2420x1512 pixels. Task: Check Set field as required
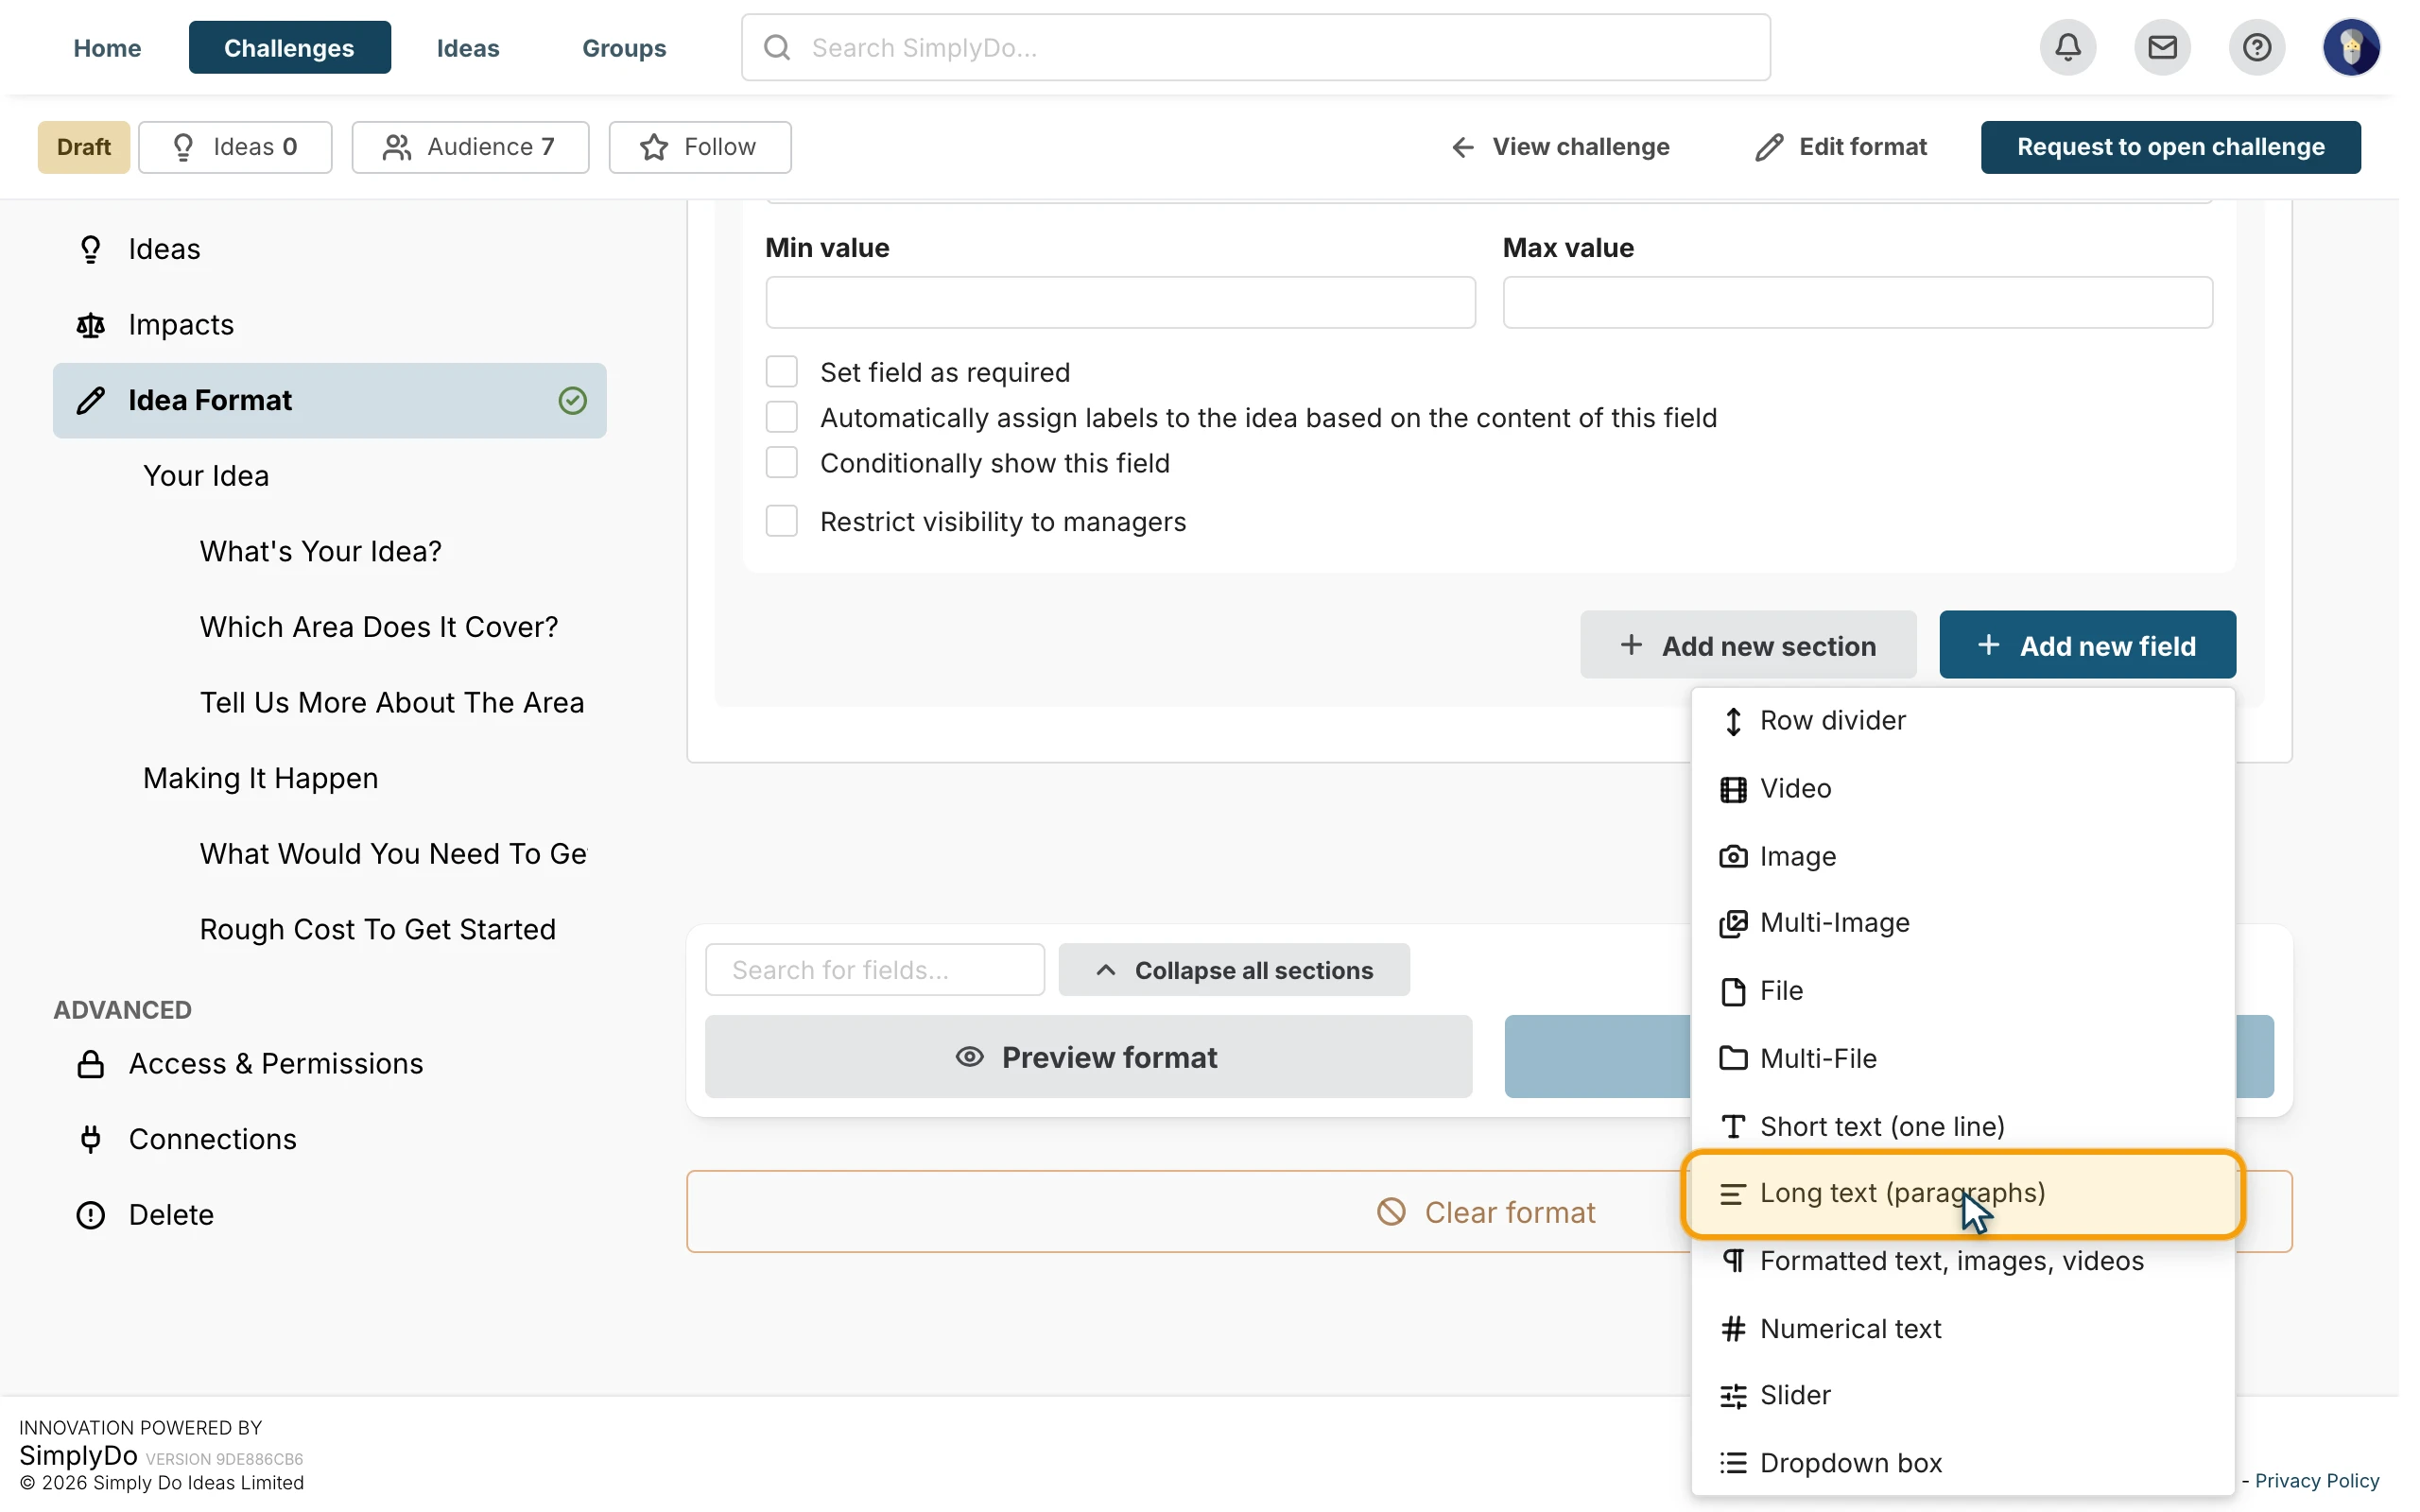click(781, 372)
